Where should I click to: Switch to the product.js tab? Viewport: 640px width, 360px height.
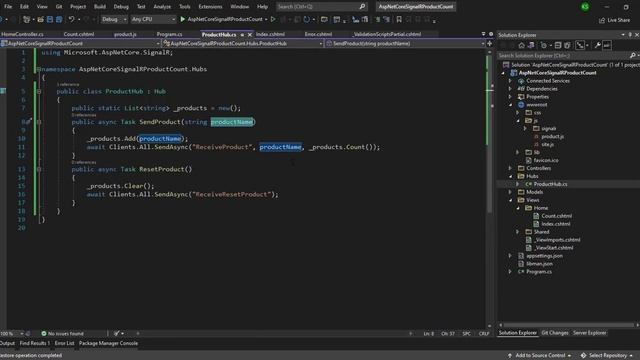(x=125, y=34)
